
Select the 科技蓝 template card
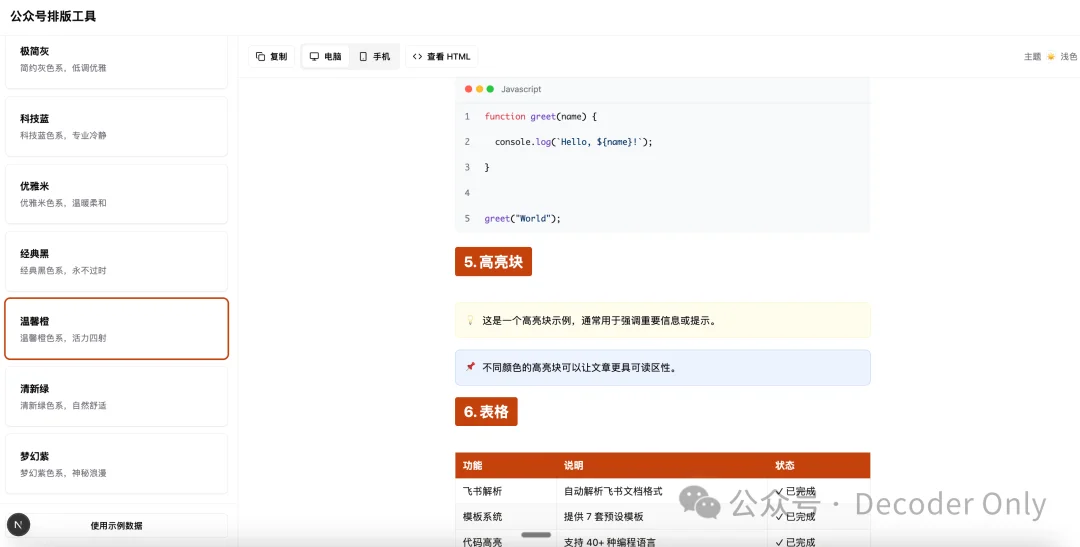116,126
